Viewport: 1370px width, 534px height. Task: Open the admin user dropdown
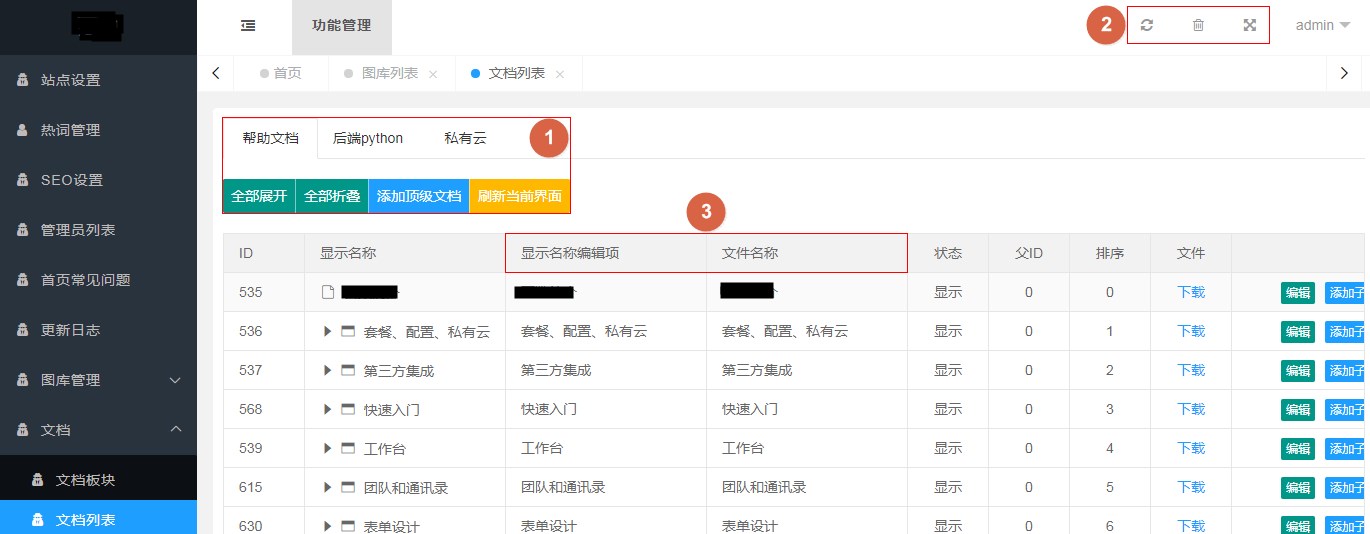click(1322, 26)
